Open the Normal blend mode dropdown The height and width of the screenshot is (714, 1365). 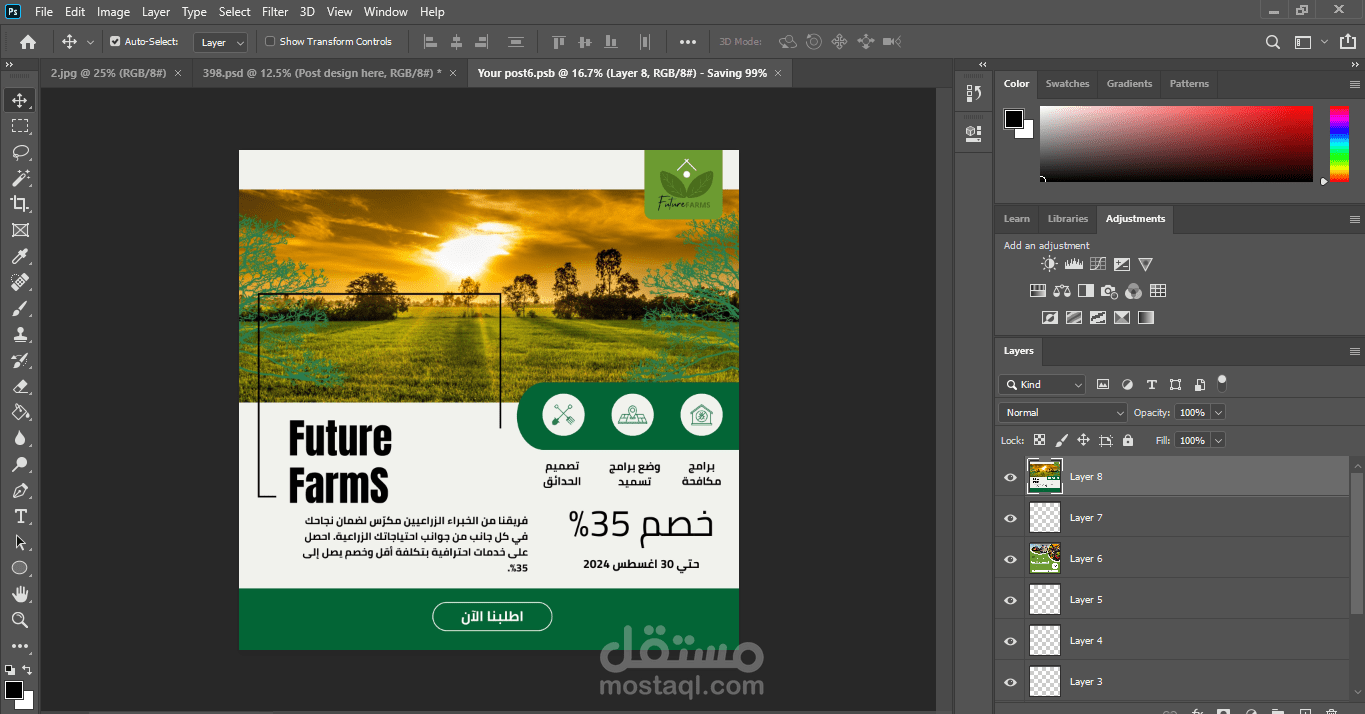point(1063,412)
